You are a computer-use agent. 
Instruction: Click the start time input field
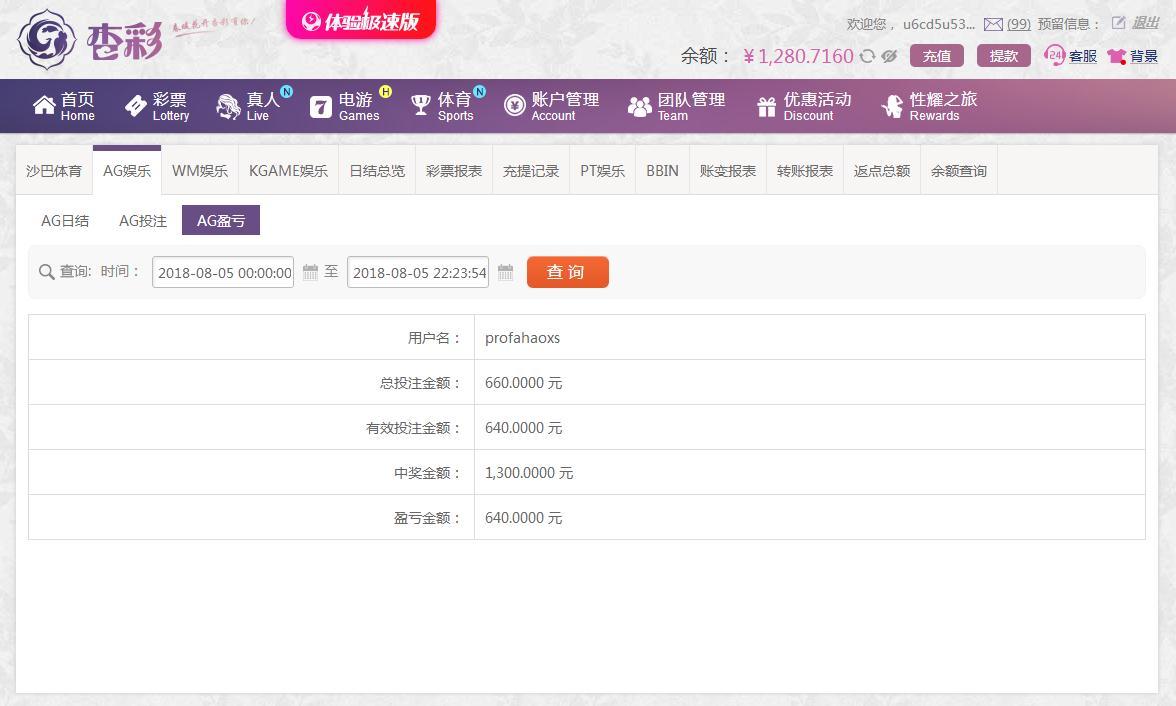tap(223, 272)
